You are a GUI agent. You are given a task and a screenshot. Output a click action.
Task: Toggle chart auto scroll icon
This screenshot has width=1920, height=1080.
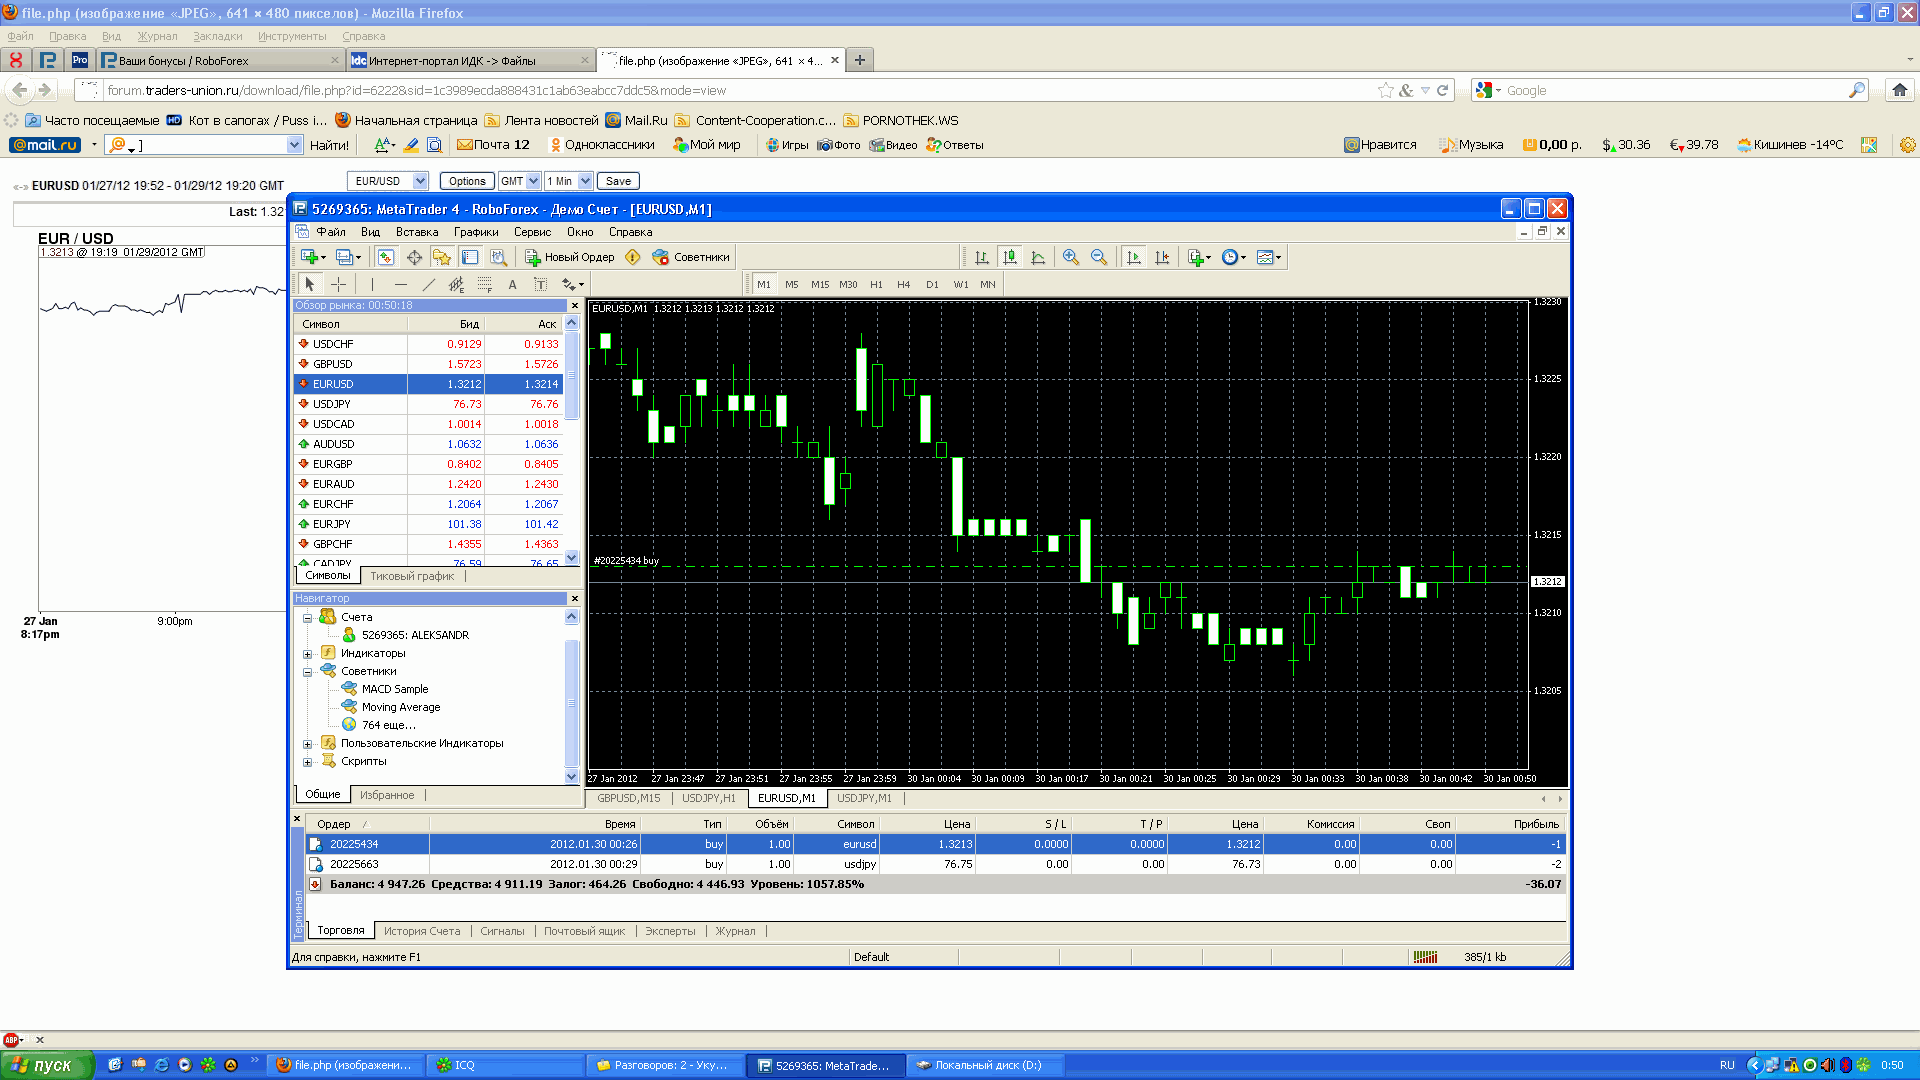click(x=1133, y=257)
